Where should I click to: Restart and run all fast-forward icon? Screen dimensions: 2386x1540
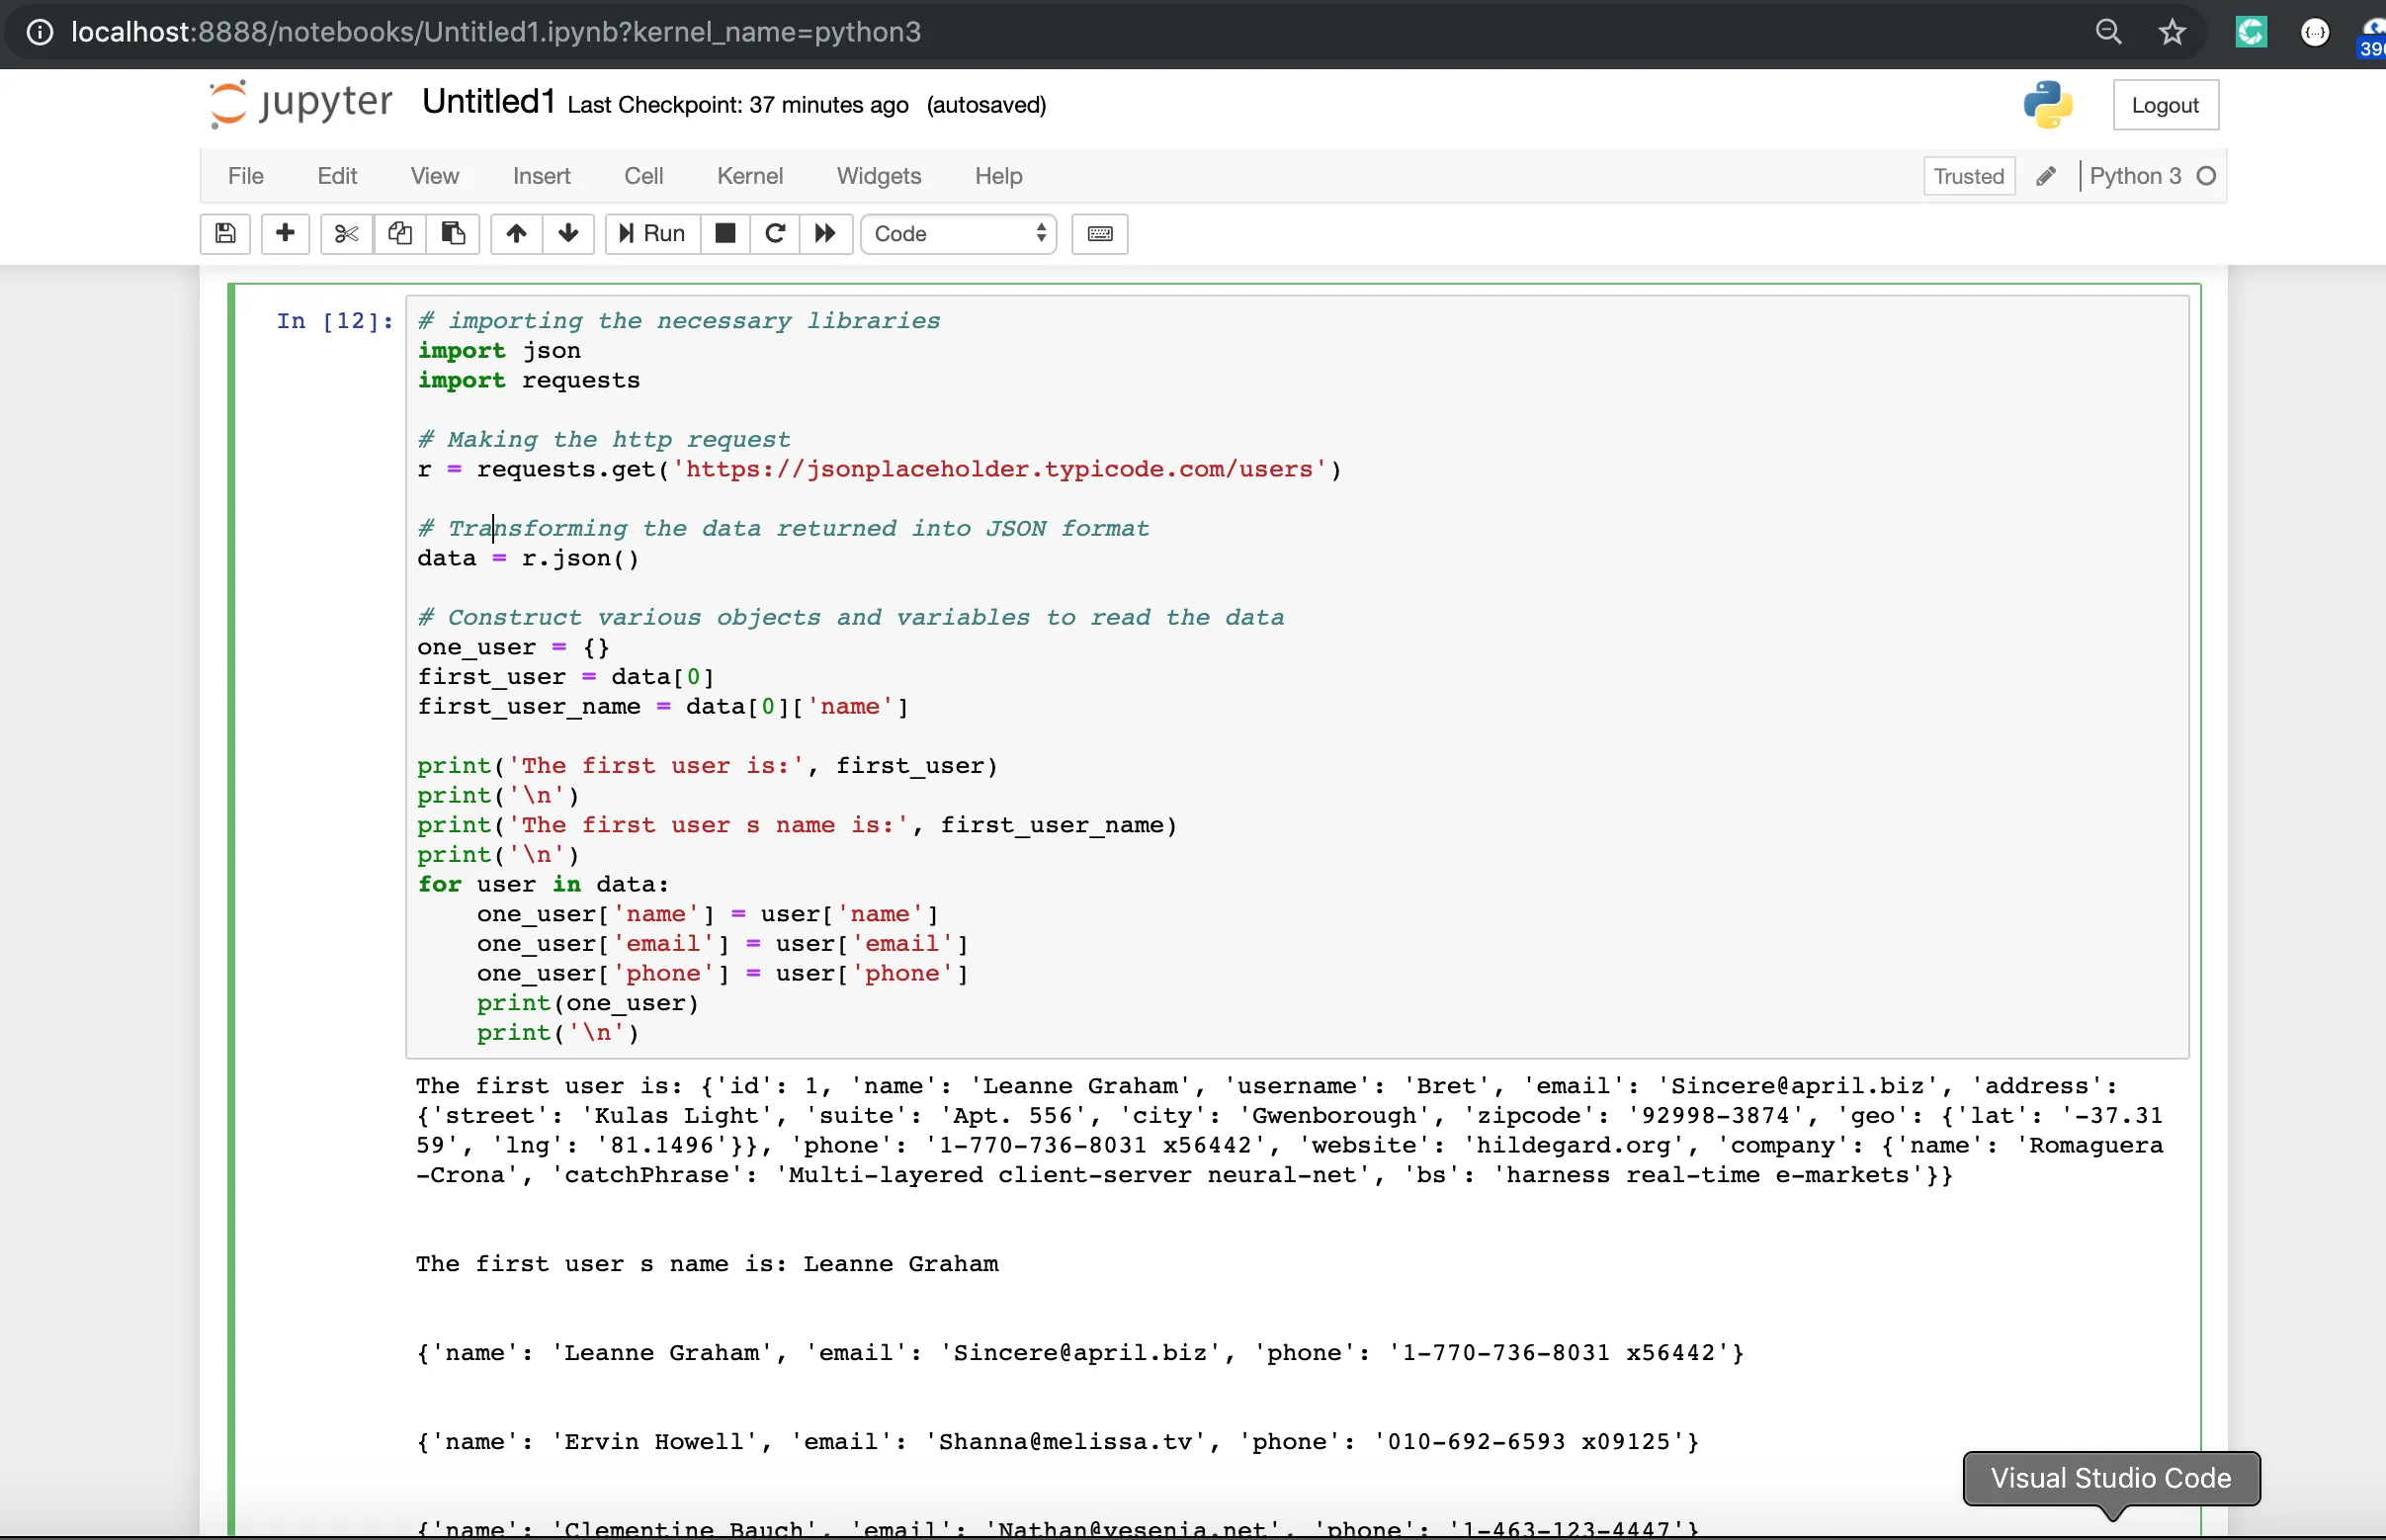(825, 233)
